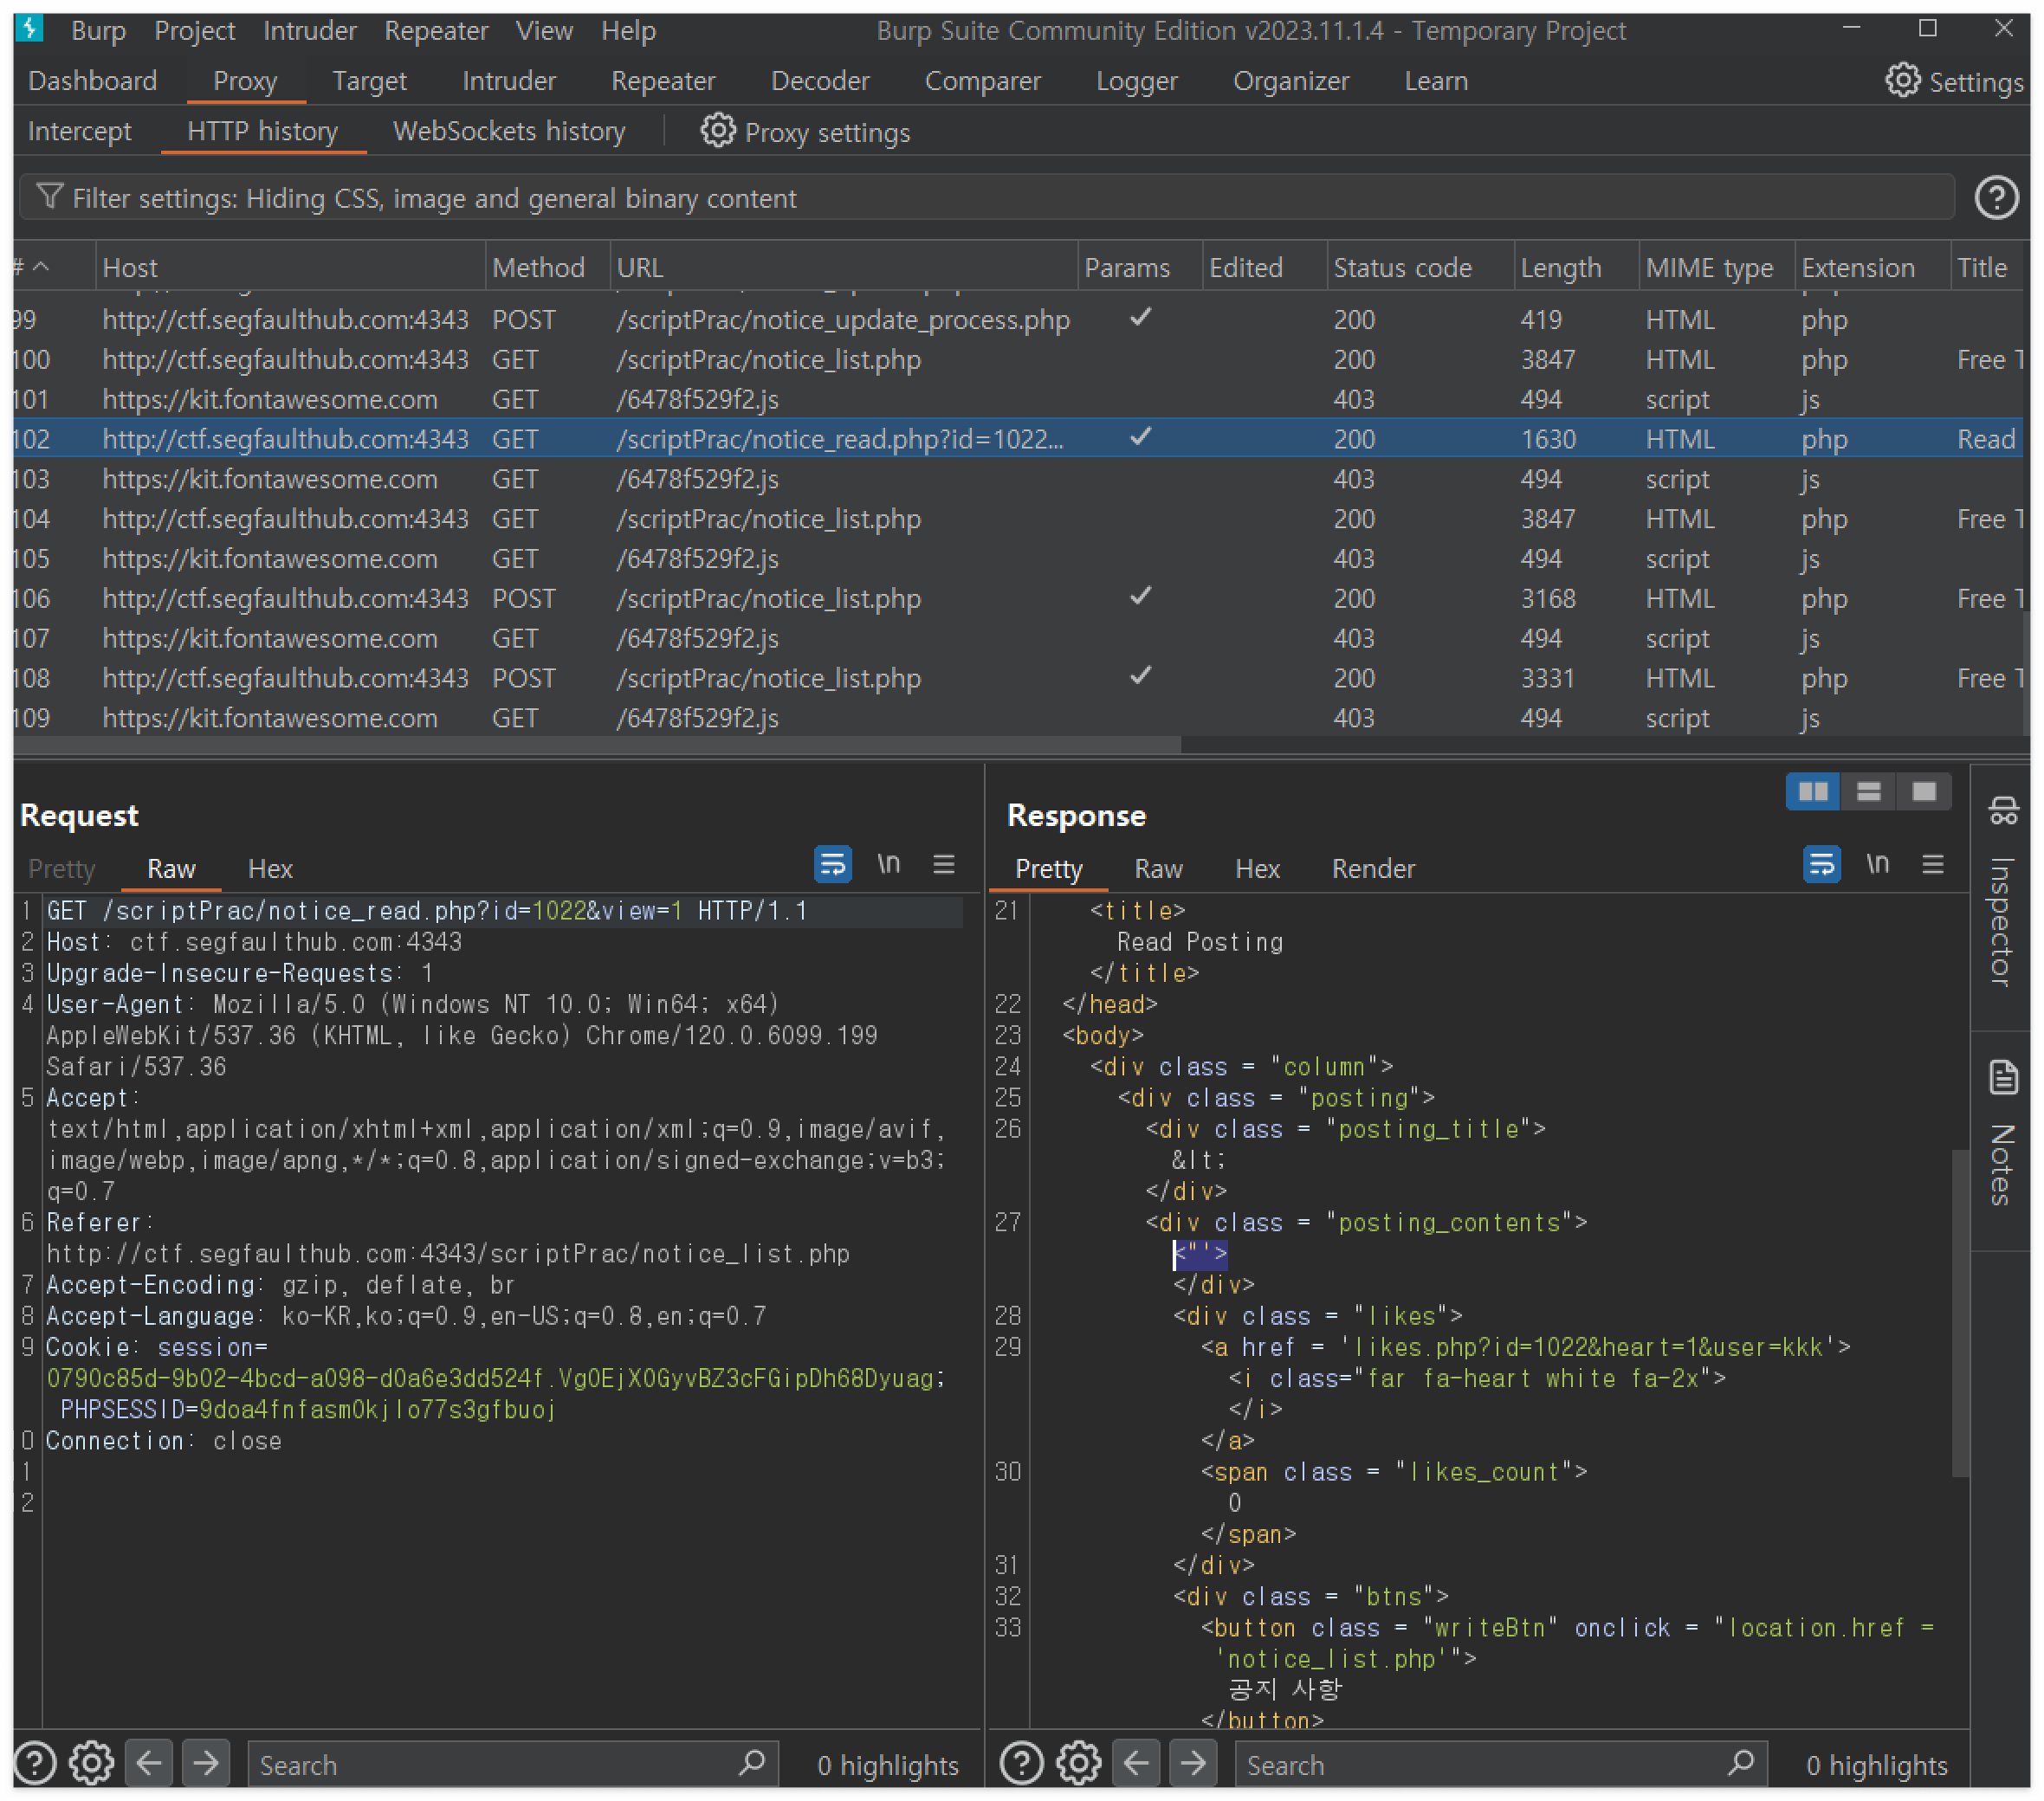The image size is (2044, 1801).
Task: Select Raw view in Response panel
Action: 1158,868
